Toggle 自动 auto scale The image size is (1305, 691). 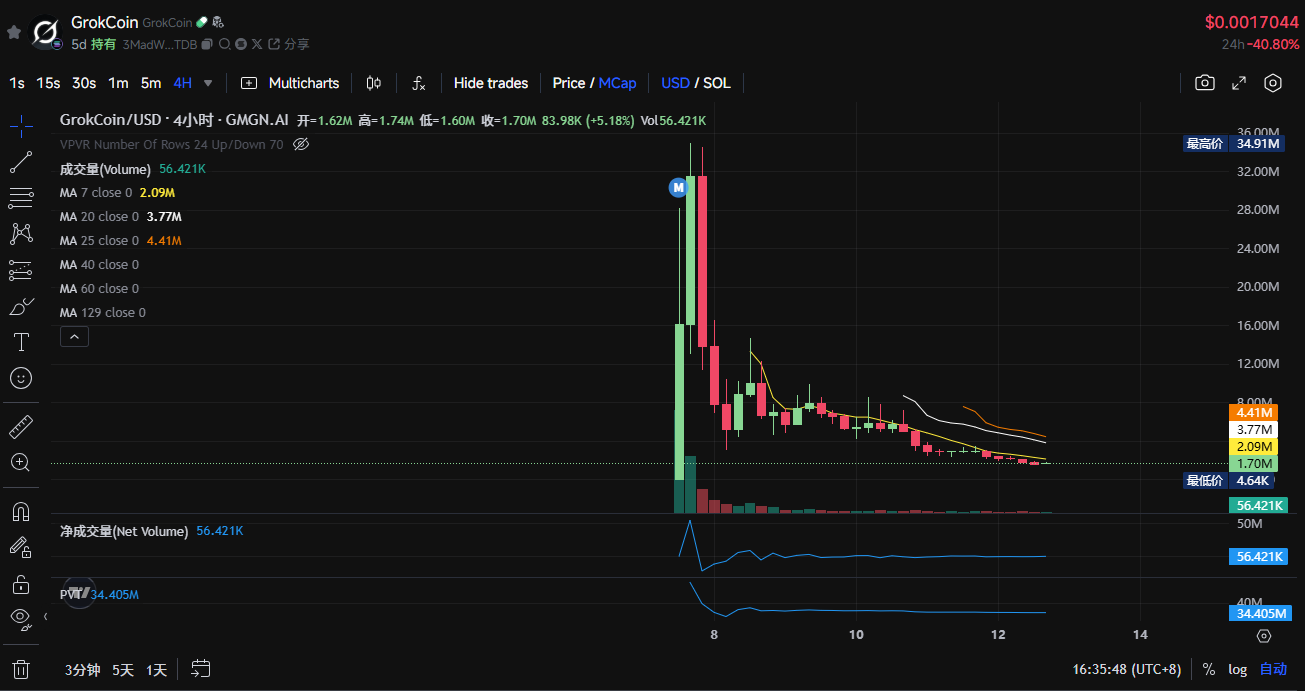[1273, 669]
